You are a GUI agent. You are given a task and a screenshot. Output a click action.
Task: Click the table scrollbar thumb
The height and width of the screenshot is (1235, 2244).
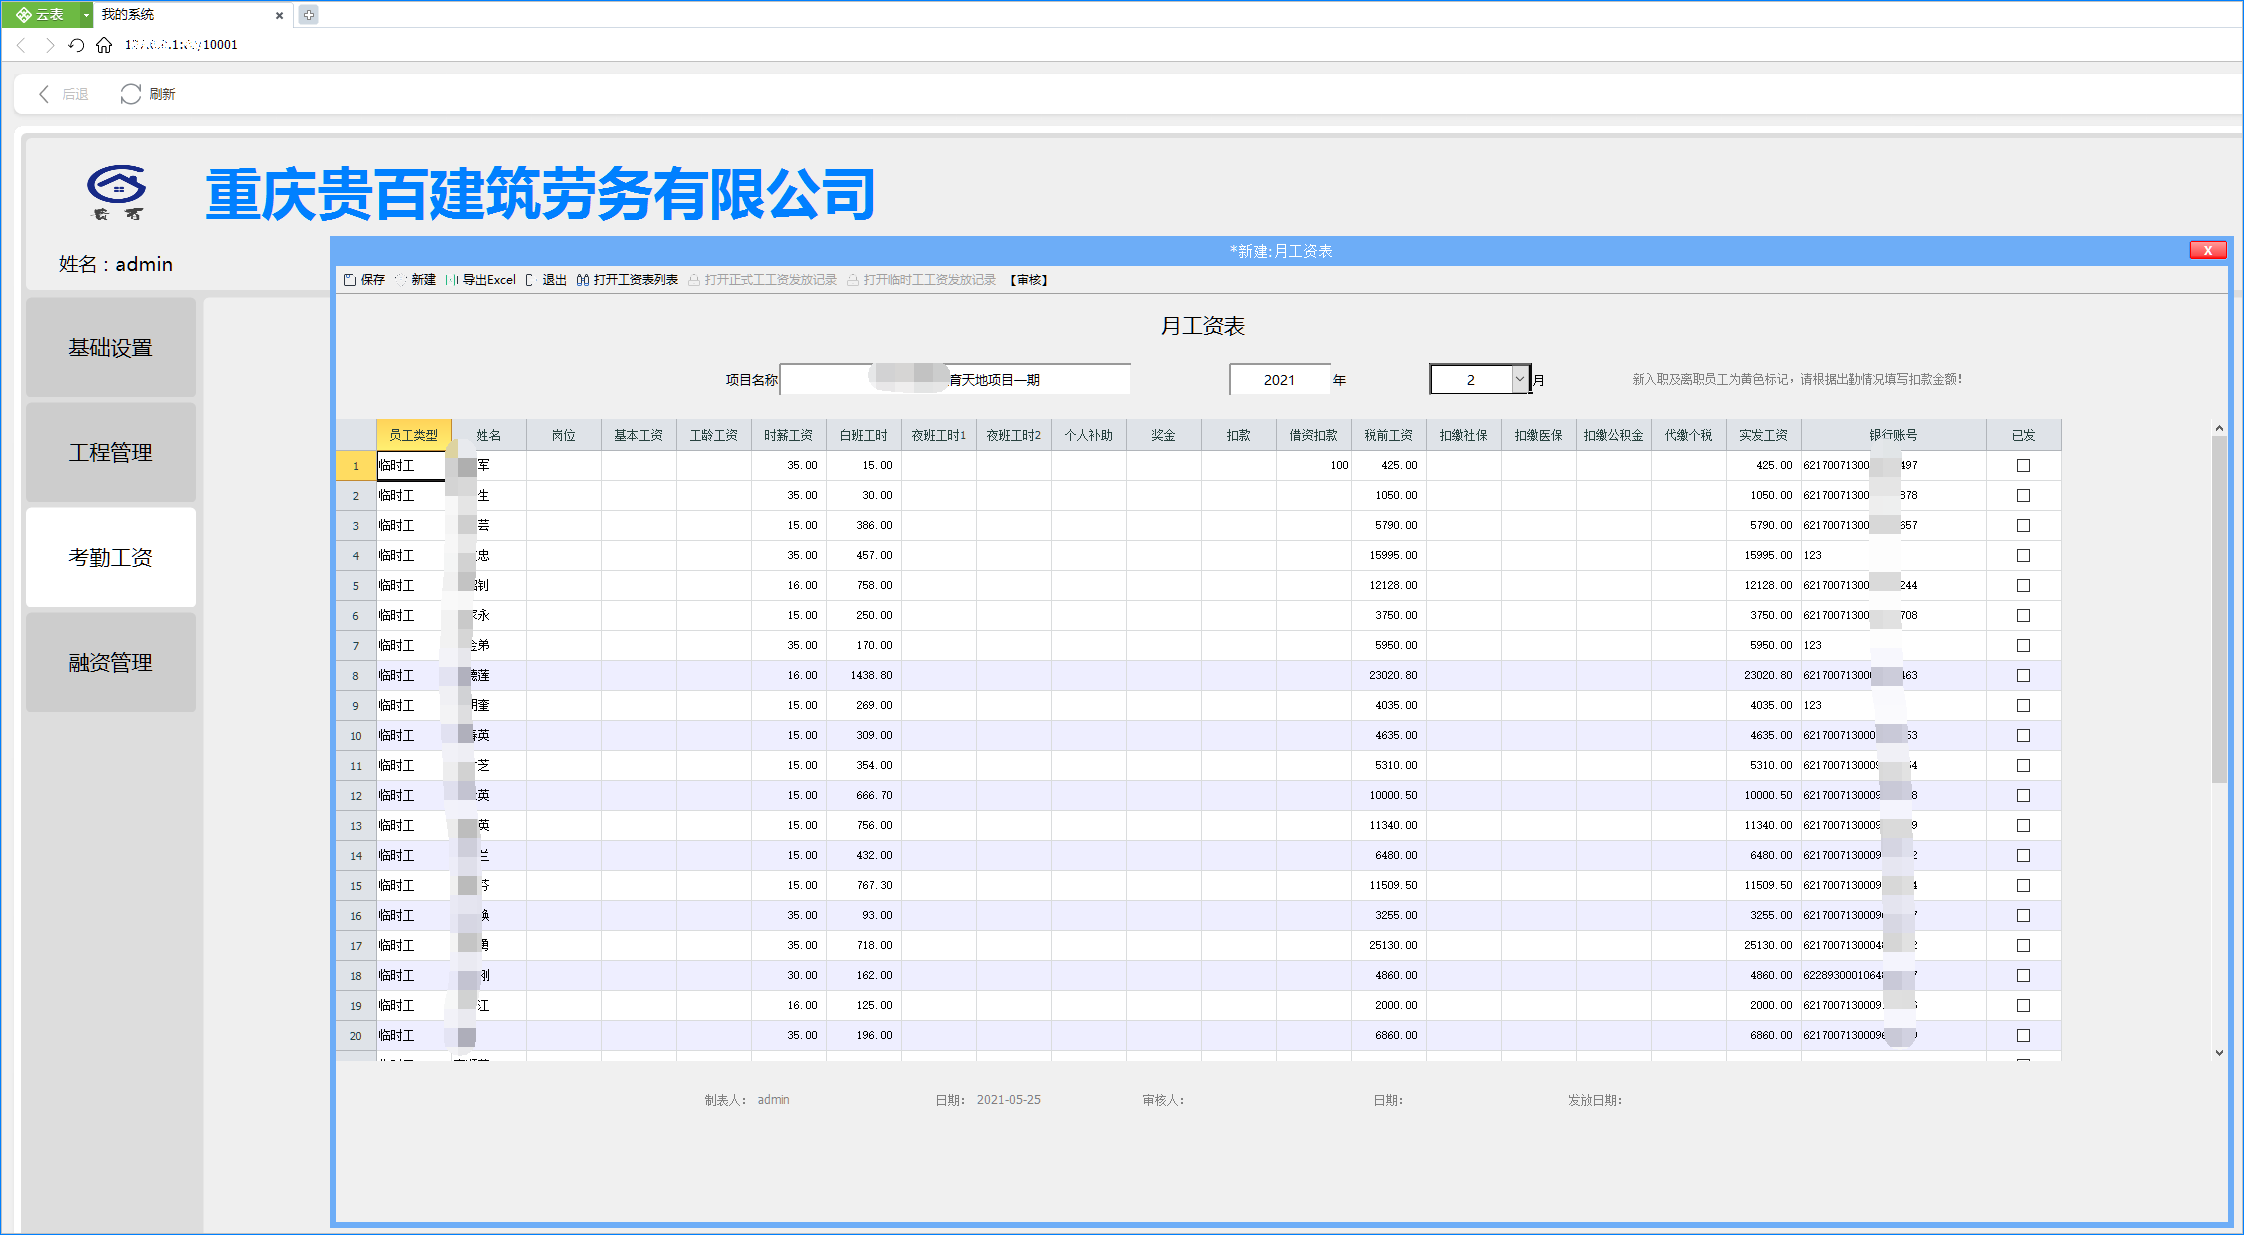coord(2219,608)
